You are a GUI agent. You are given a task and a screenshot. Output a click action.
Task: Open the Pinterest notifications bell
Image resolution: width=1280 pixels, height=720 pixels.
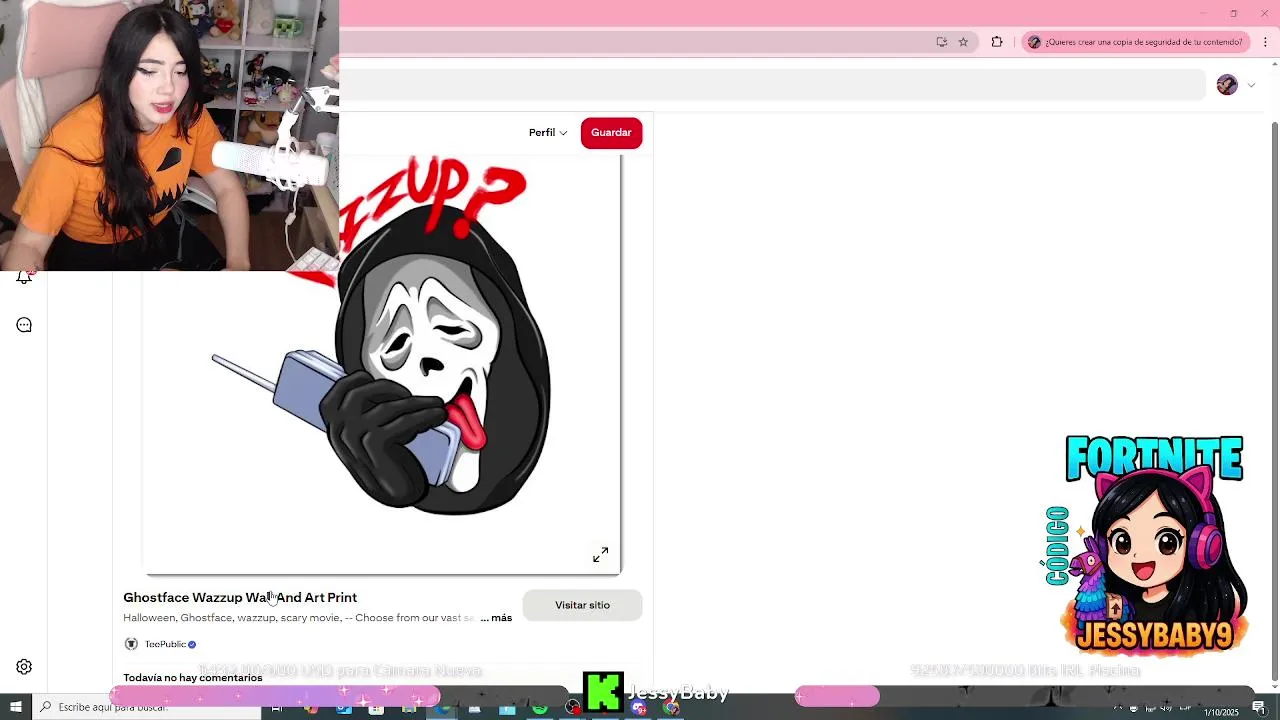pos(24,279)
